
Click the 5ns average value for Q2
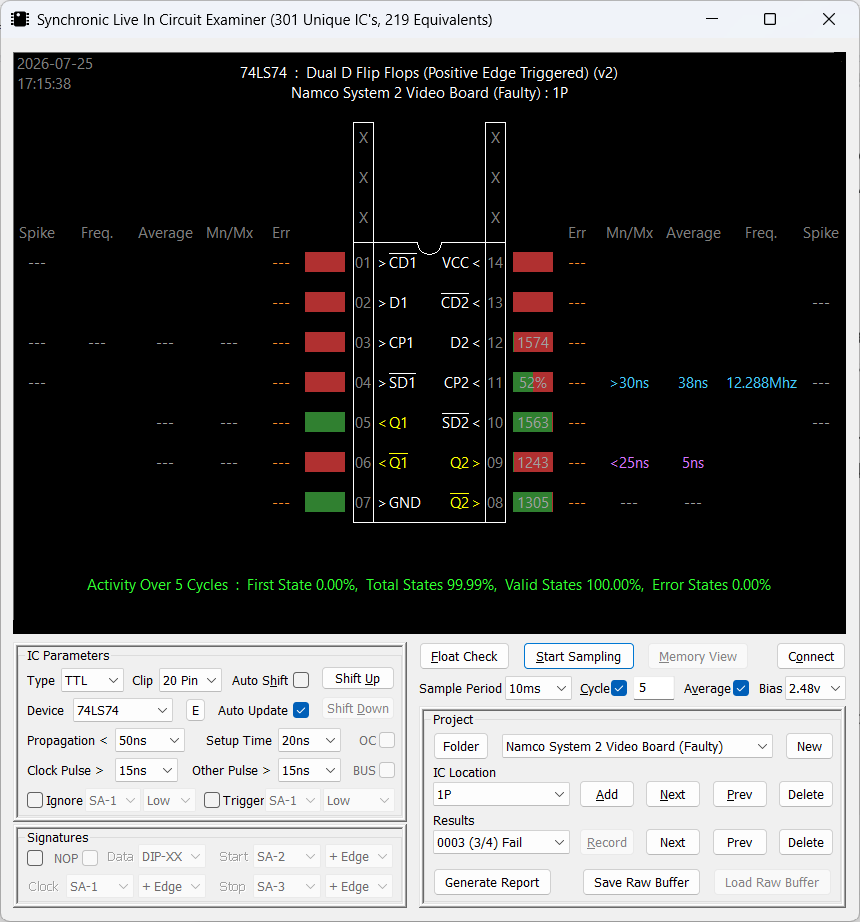pyautogui.click(x=692, y=463)
